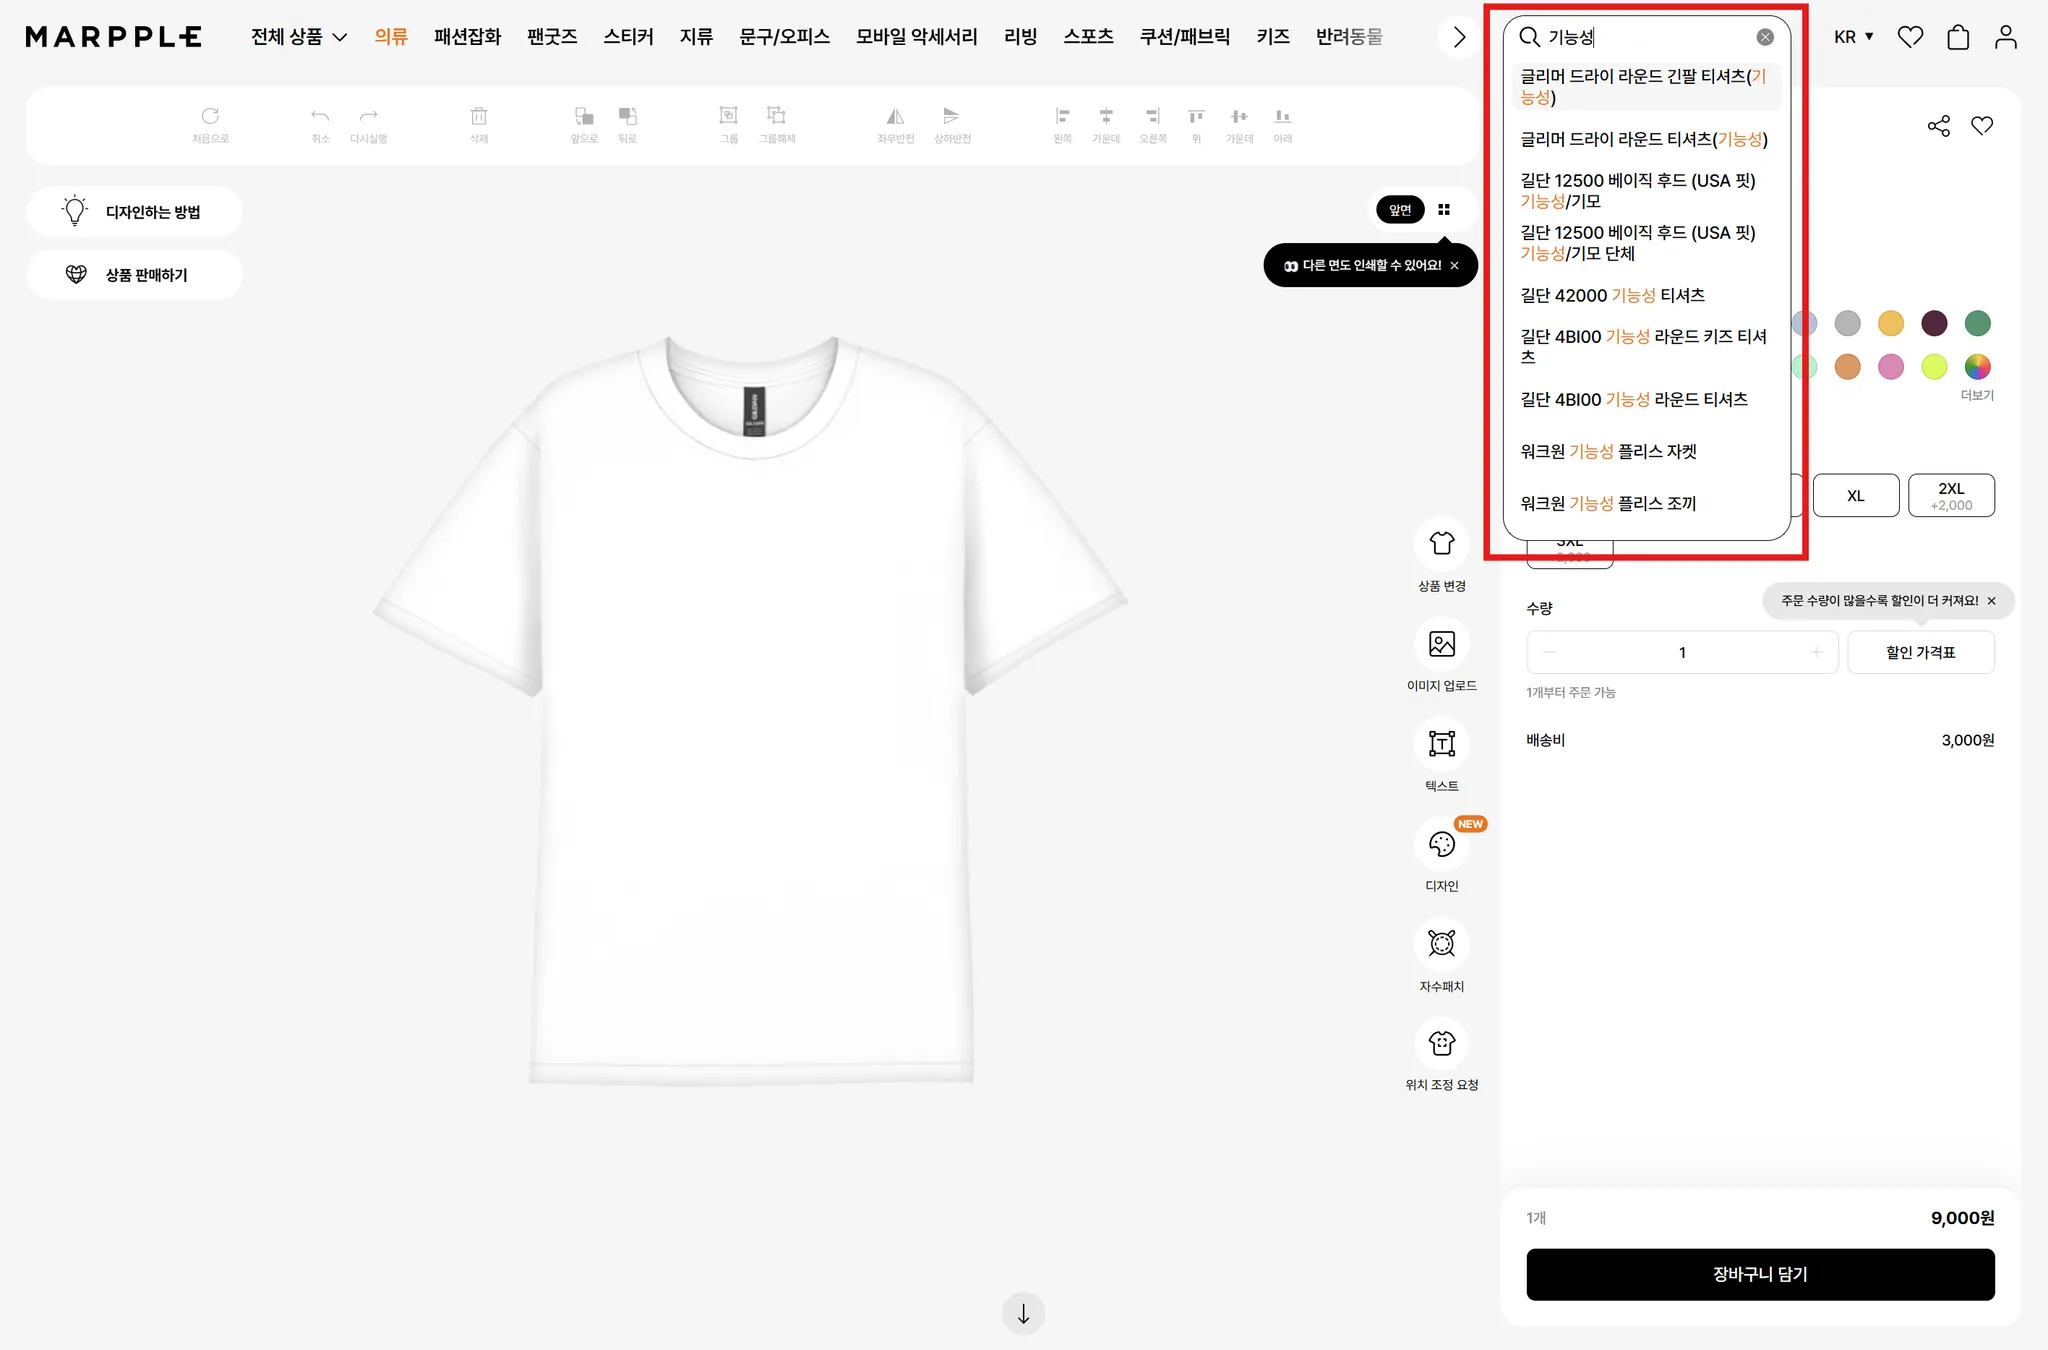This screenshot has height=1350, width=2048.
Task: Select the XL size option
Action: coord(1855,496)
